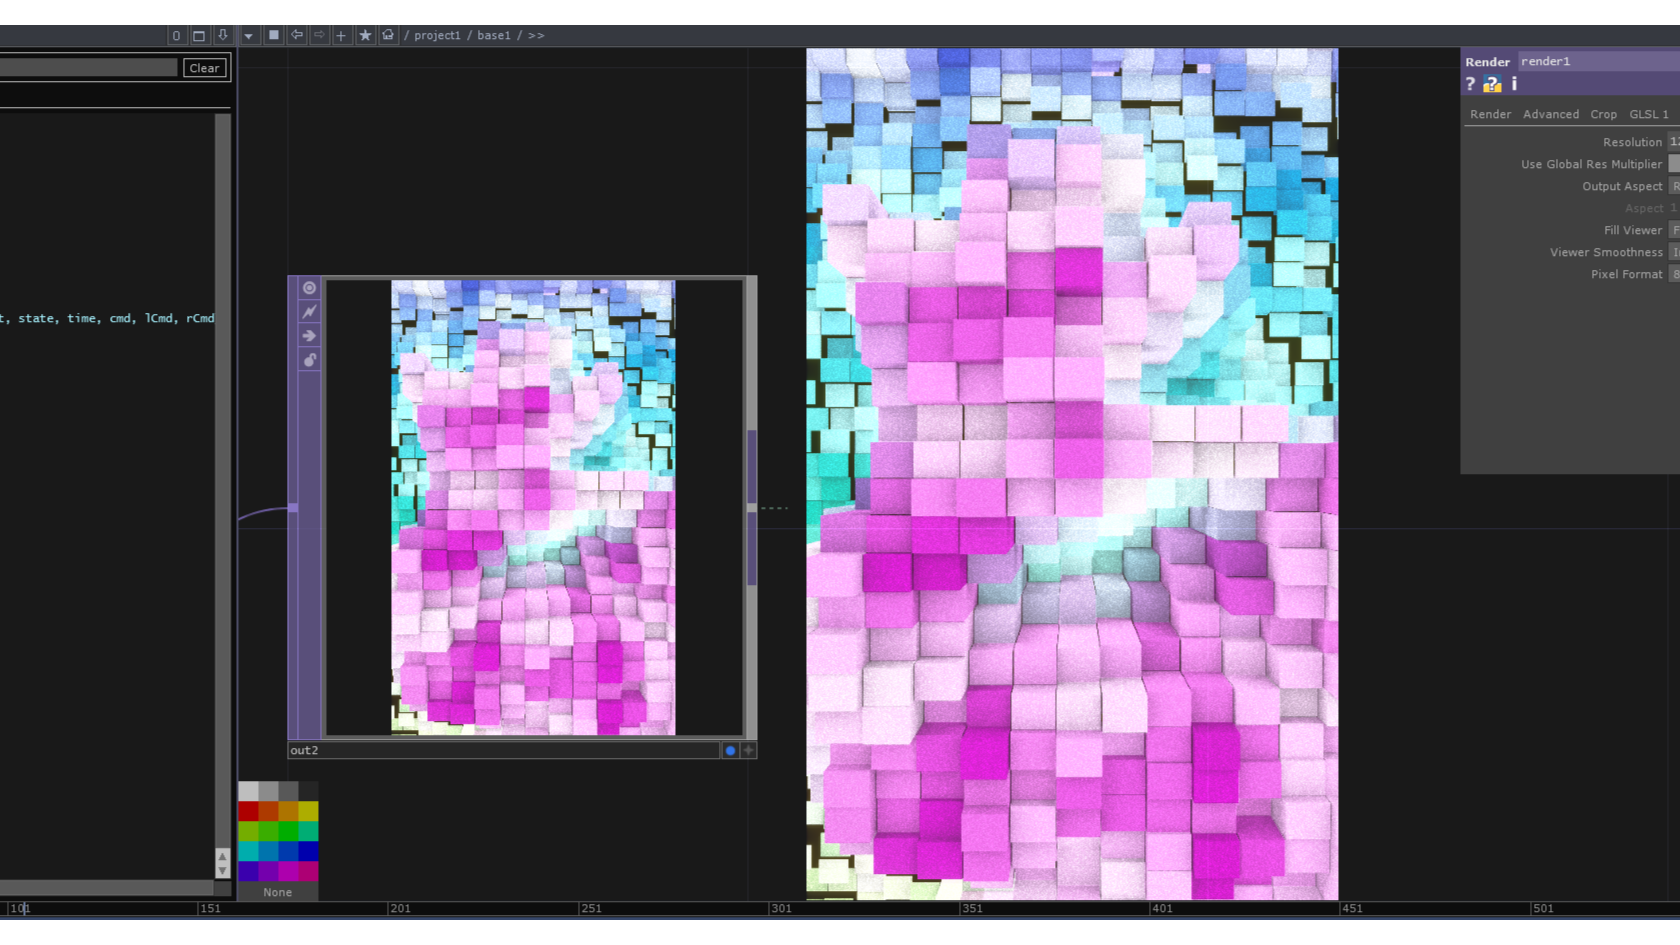Open Python help icon in parameters
The width and height of the screenshot is (1680, 945).
click(1492, 84)
